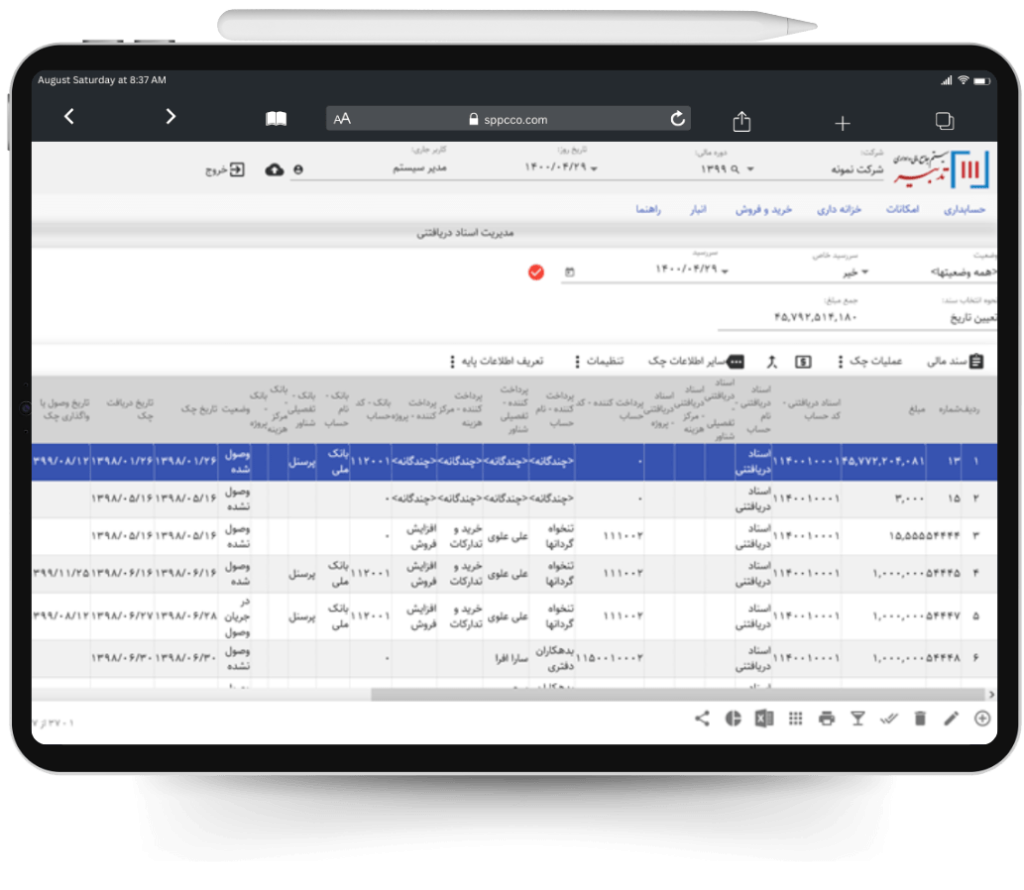Click the double checkmark select-all icon
Viewport: 1024px width, 890px height.
(x=888, y=718)
